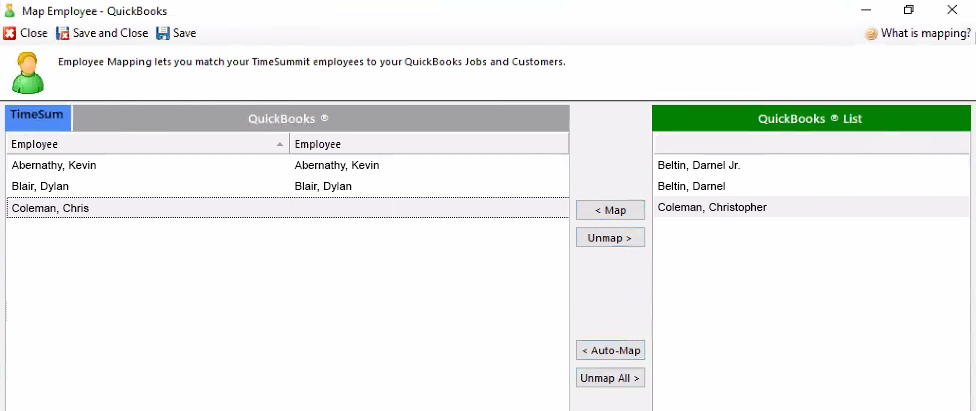Click the Unmap > button
Image resolution: width=976 pixels, height=411 pixels.
[610, 238]
